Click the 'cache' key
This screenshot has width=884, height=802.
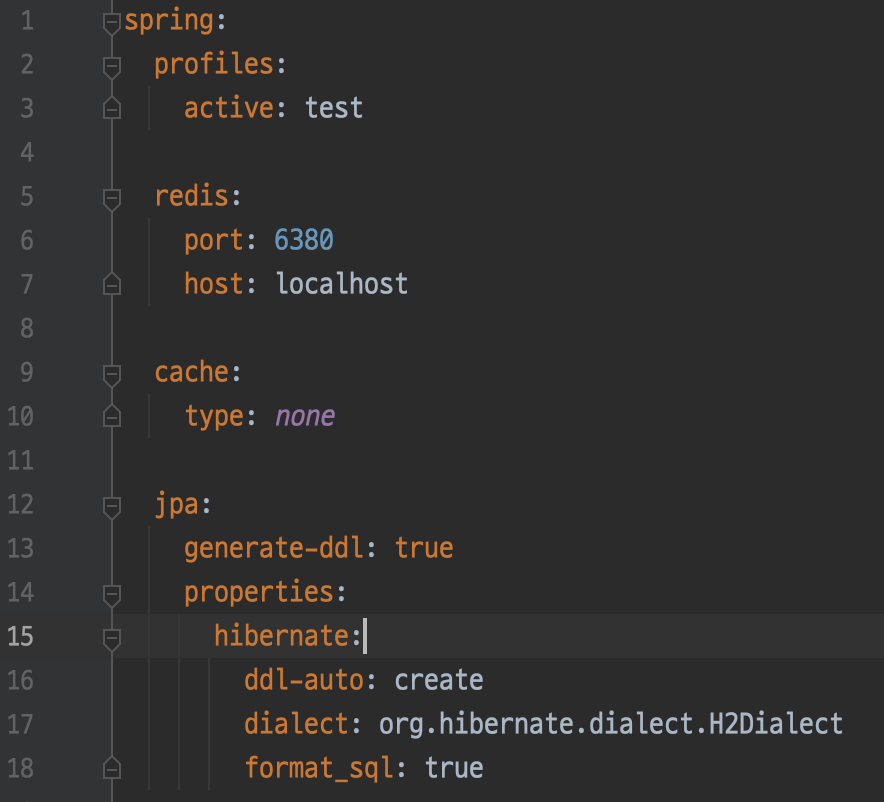pyautogui.click(x=192, y=372)
